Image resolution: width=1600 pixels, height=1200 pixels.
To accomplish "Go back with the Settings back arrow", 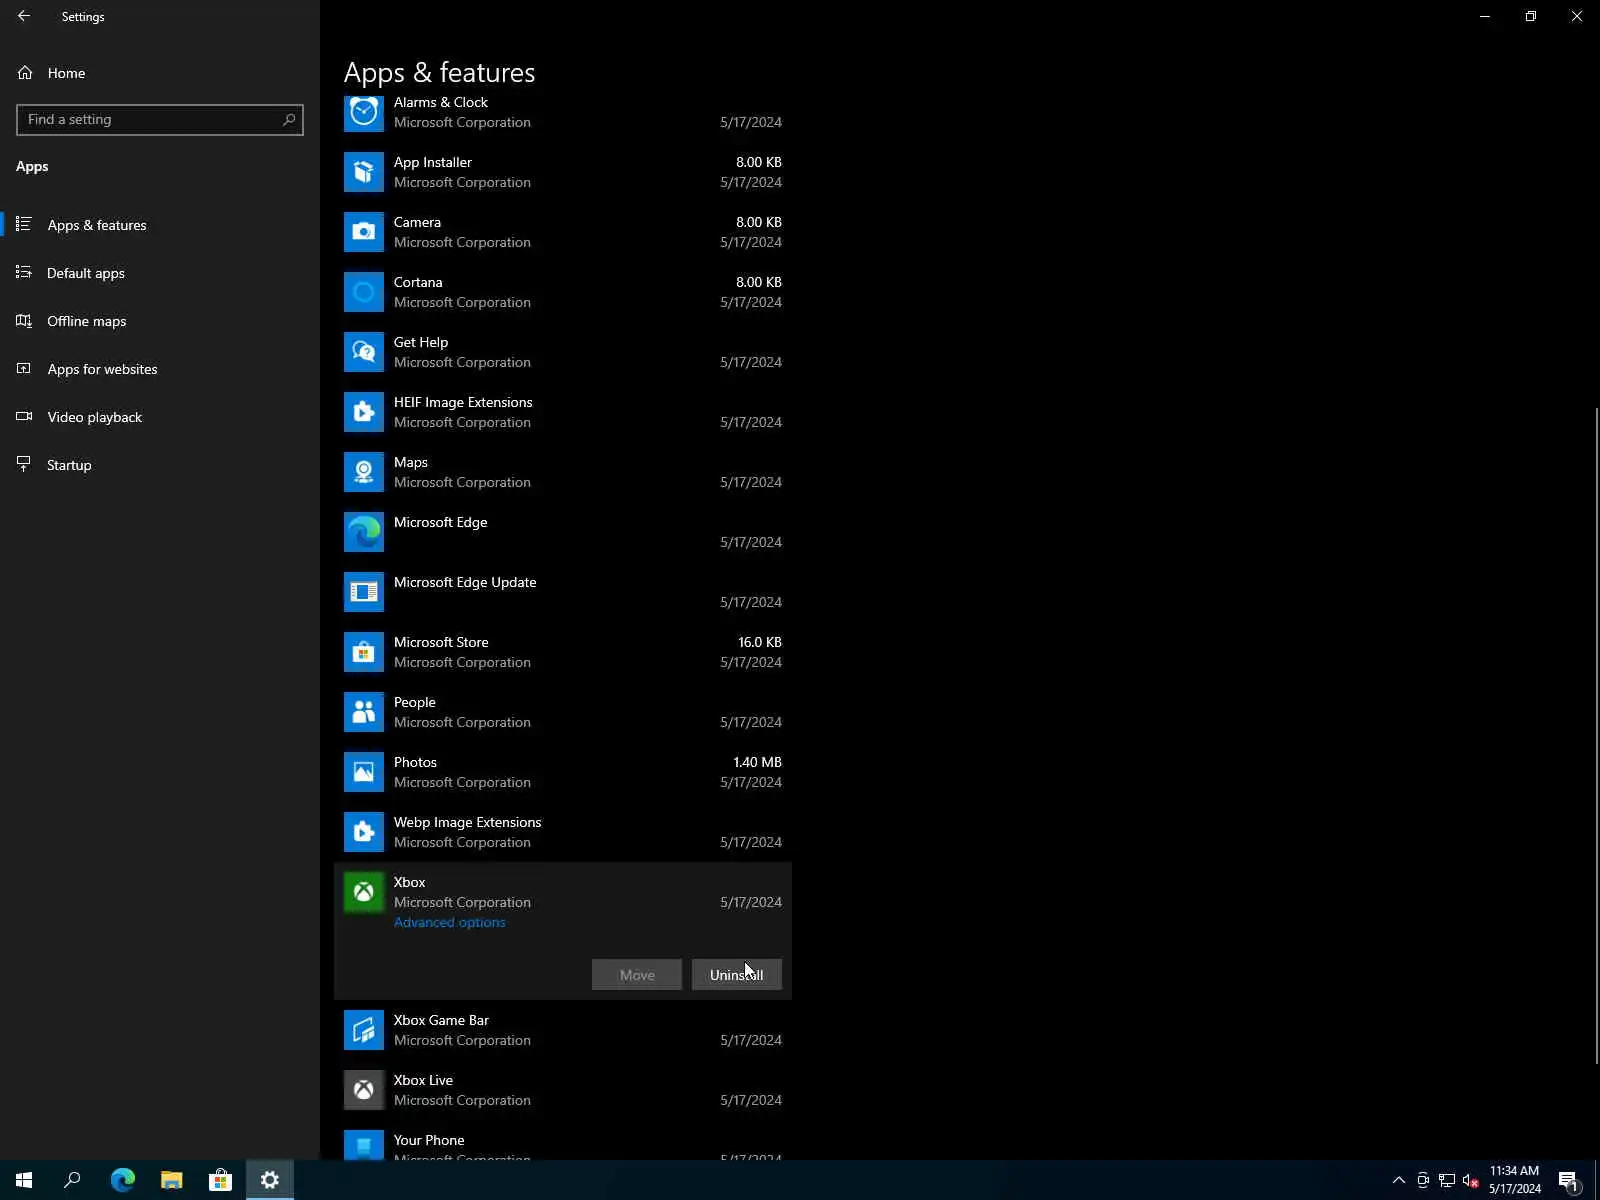I will pyautogui.click(x=24, y=16).
